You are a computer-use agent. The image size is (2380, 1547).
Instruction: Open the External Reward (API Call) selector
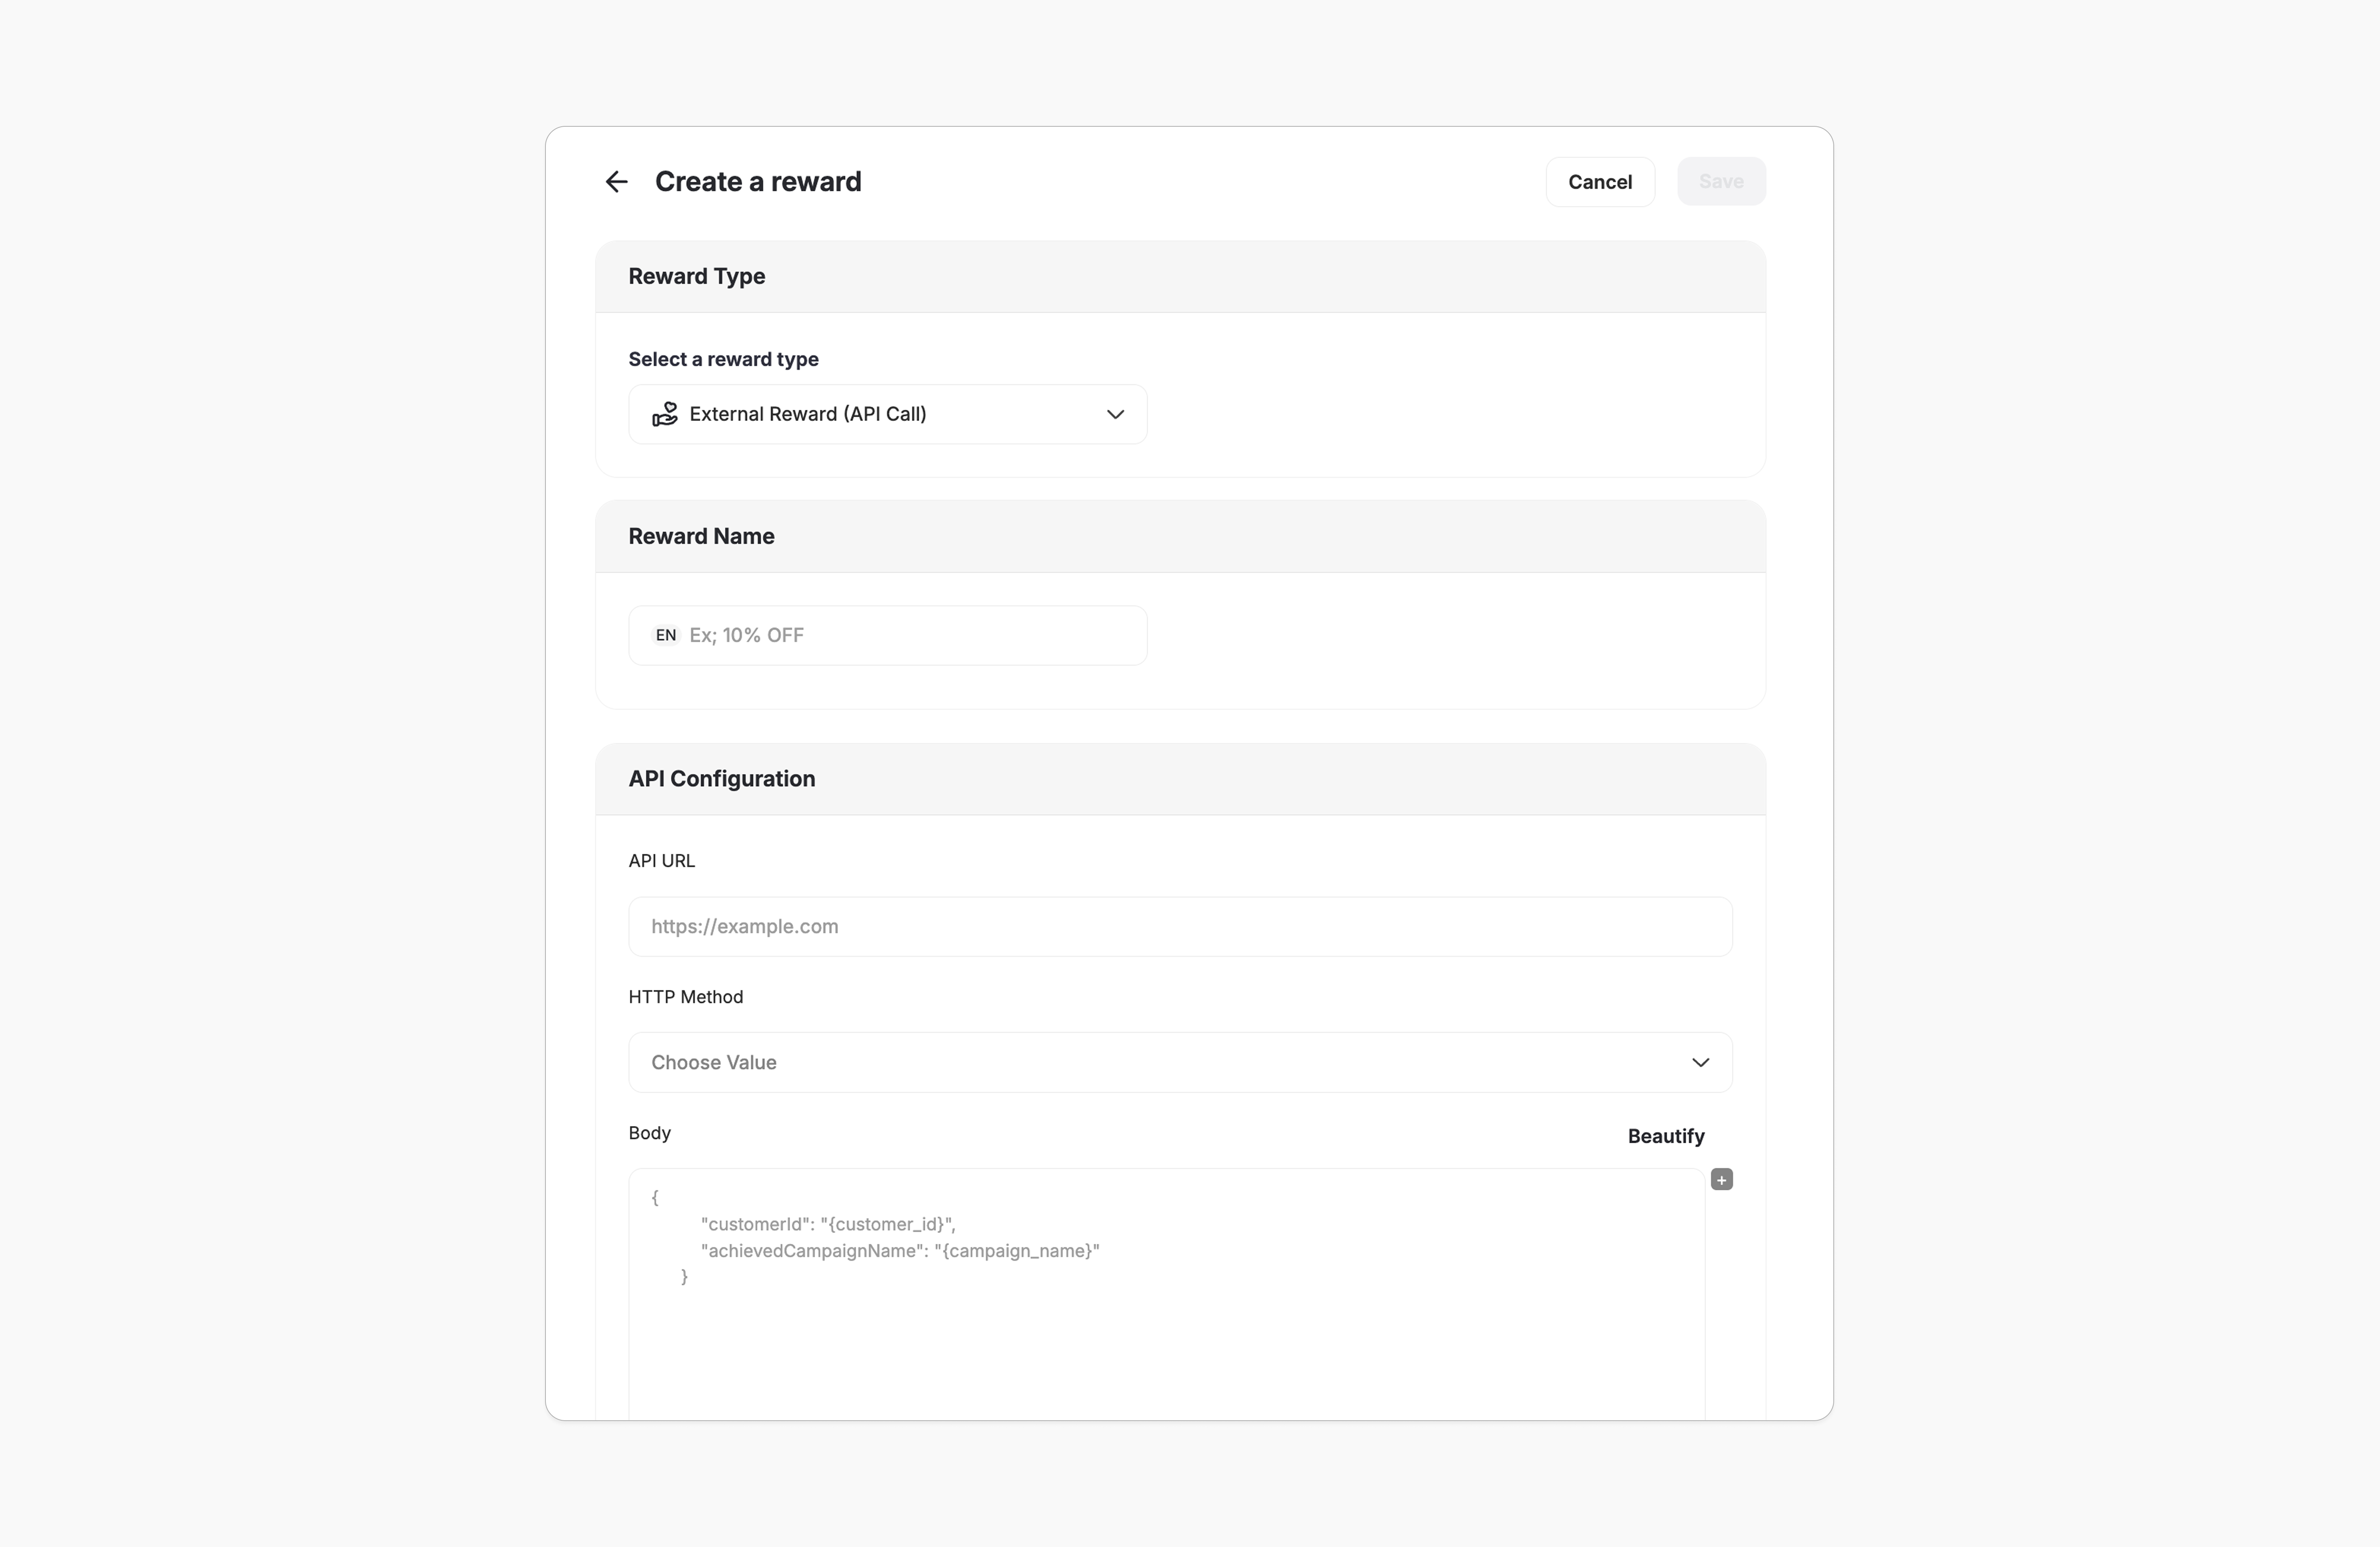tap(887, 414)
